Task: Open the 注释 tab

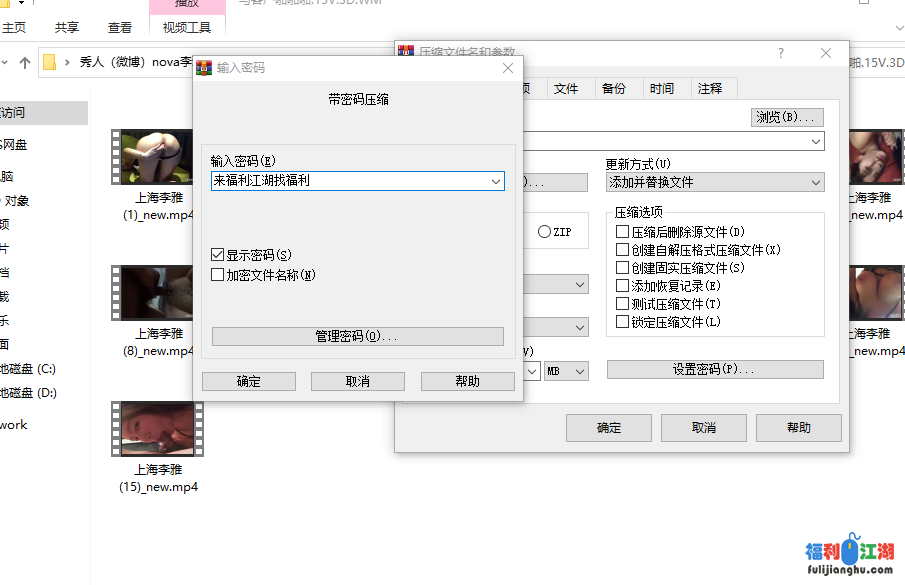Action: coord(709,88)
